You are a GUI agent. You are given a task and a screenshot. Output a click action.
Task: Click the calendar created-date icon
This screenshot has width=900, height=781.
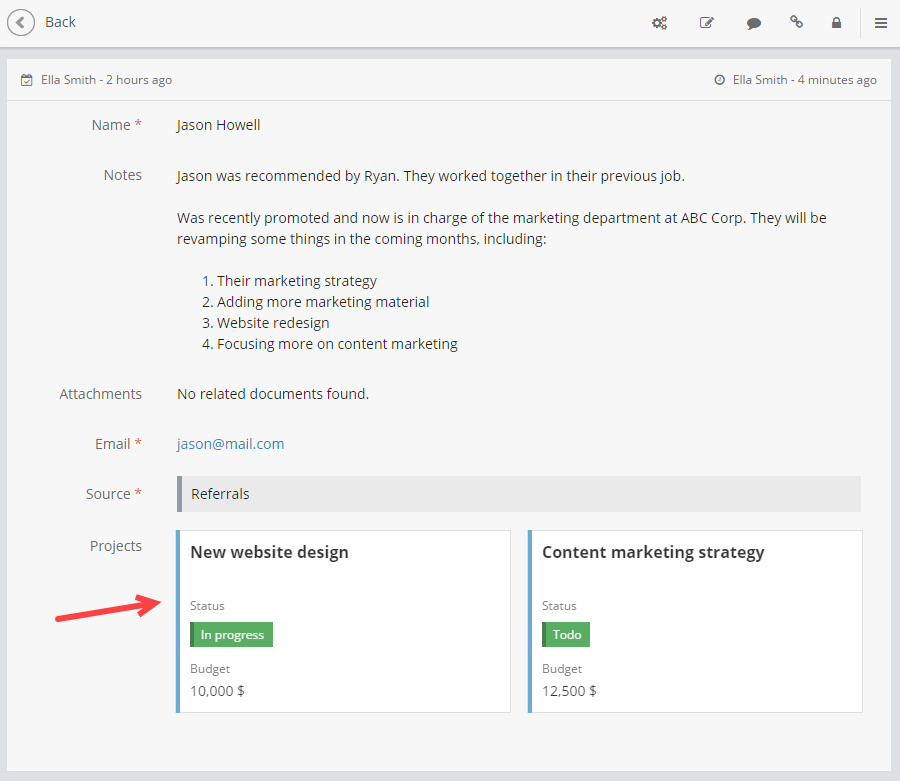click(27, 80)
